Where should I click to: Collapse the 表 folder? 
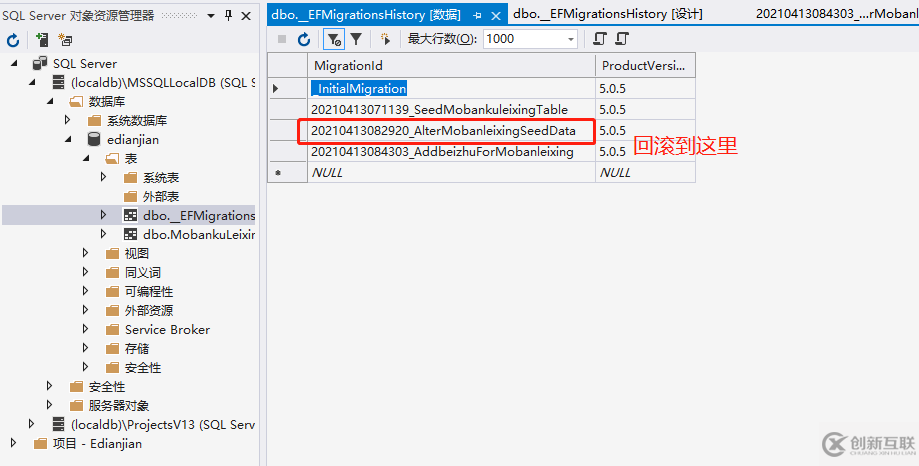[87, 158]
